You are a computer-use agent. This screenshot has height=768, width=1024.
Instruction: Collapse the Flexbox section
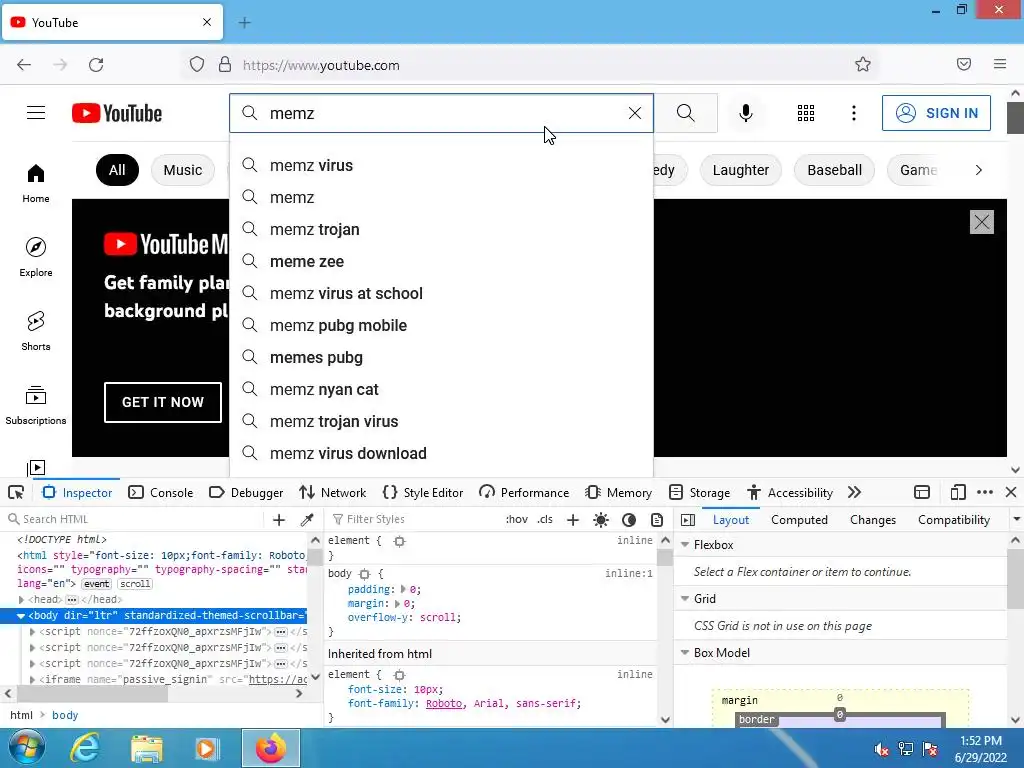[x=685, y=545]
